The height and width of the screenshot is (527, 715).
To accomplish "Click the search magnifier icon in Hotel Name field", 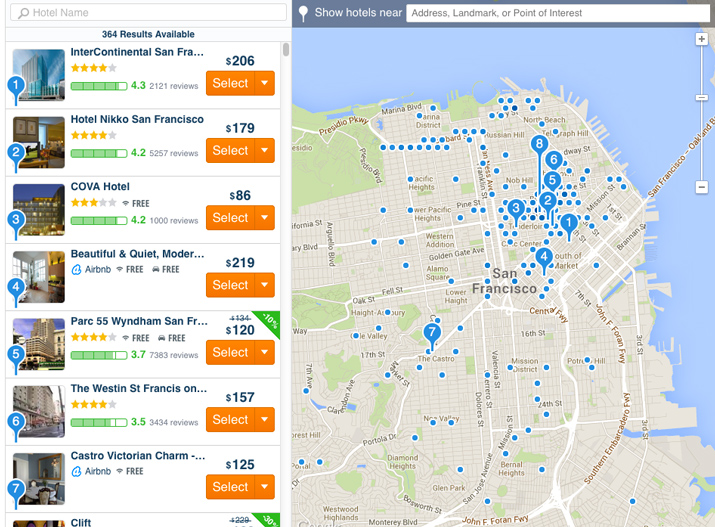I will (x=23, y=13).
